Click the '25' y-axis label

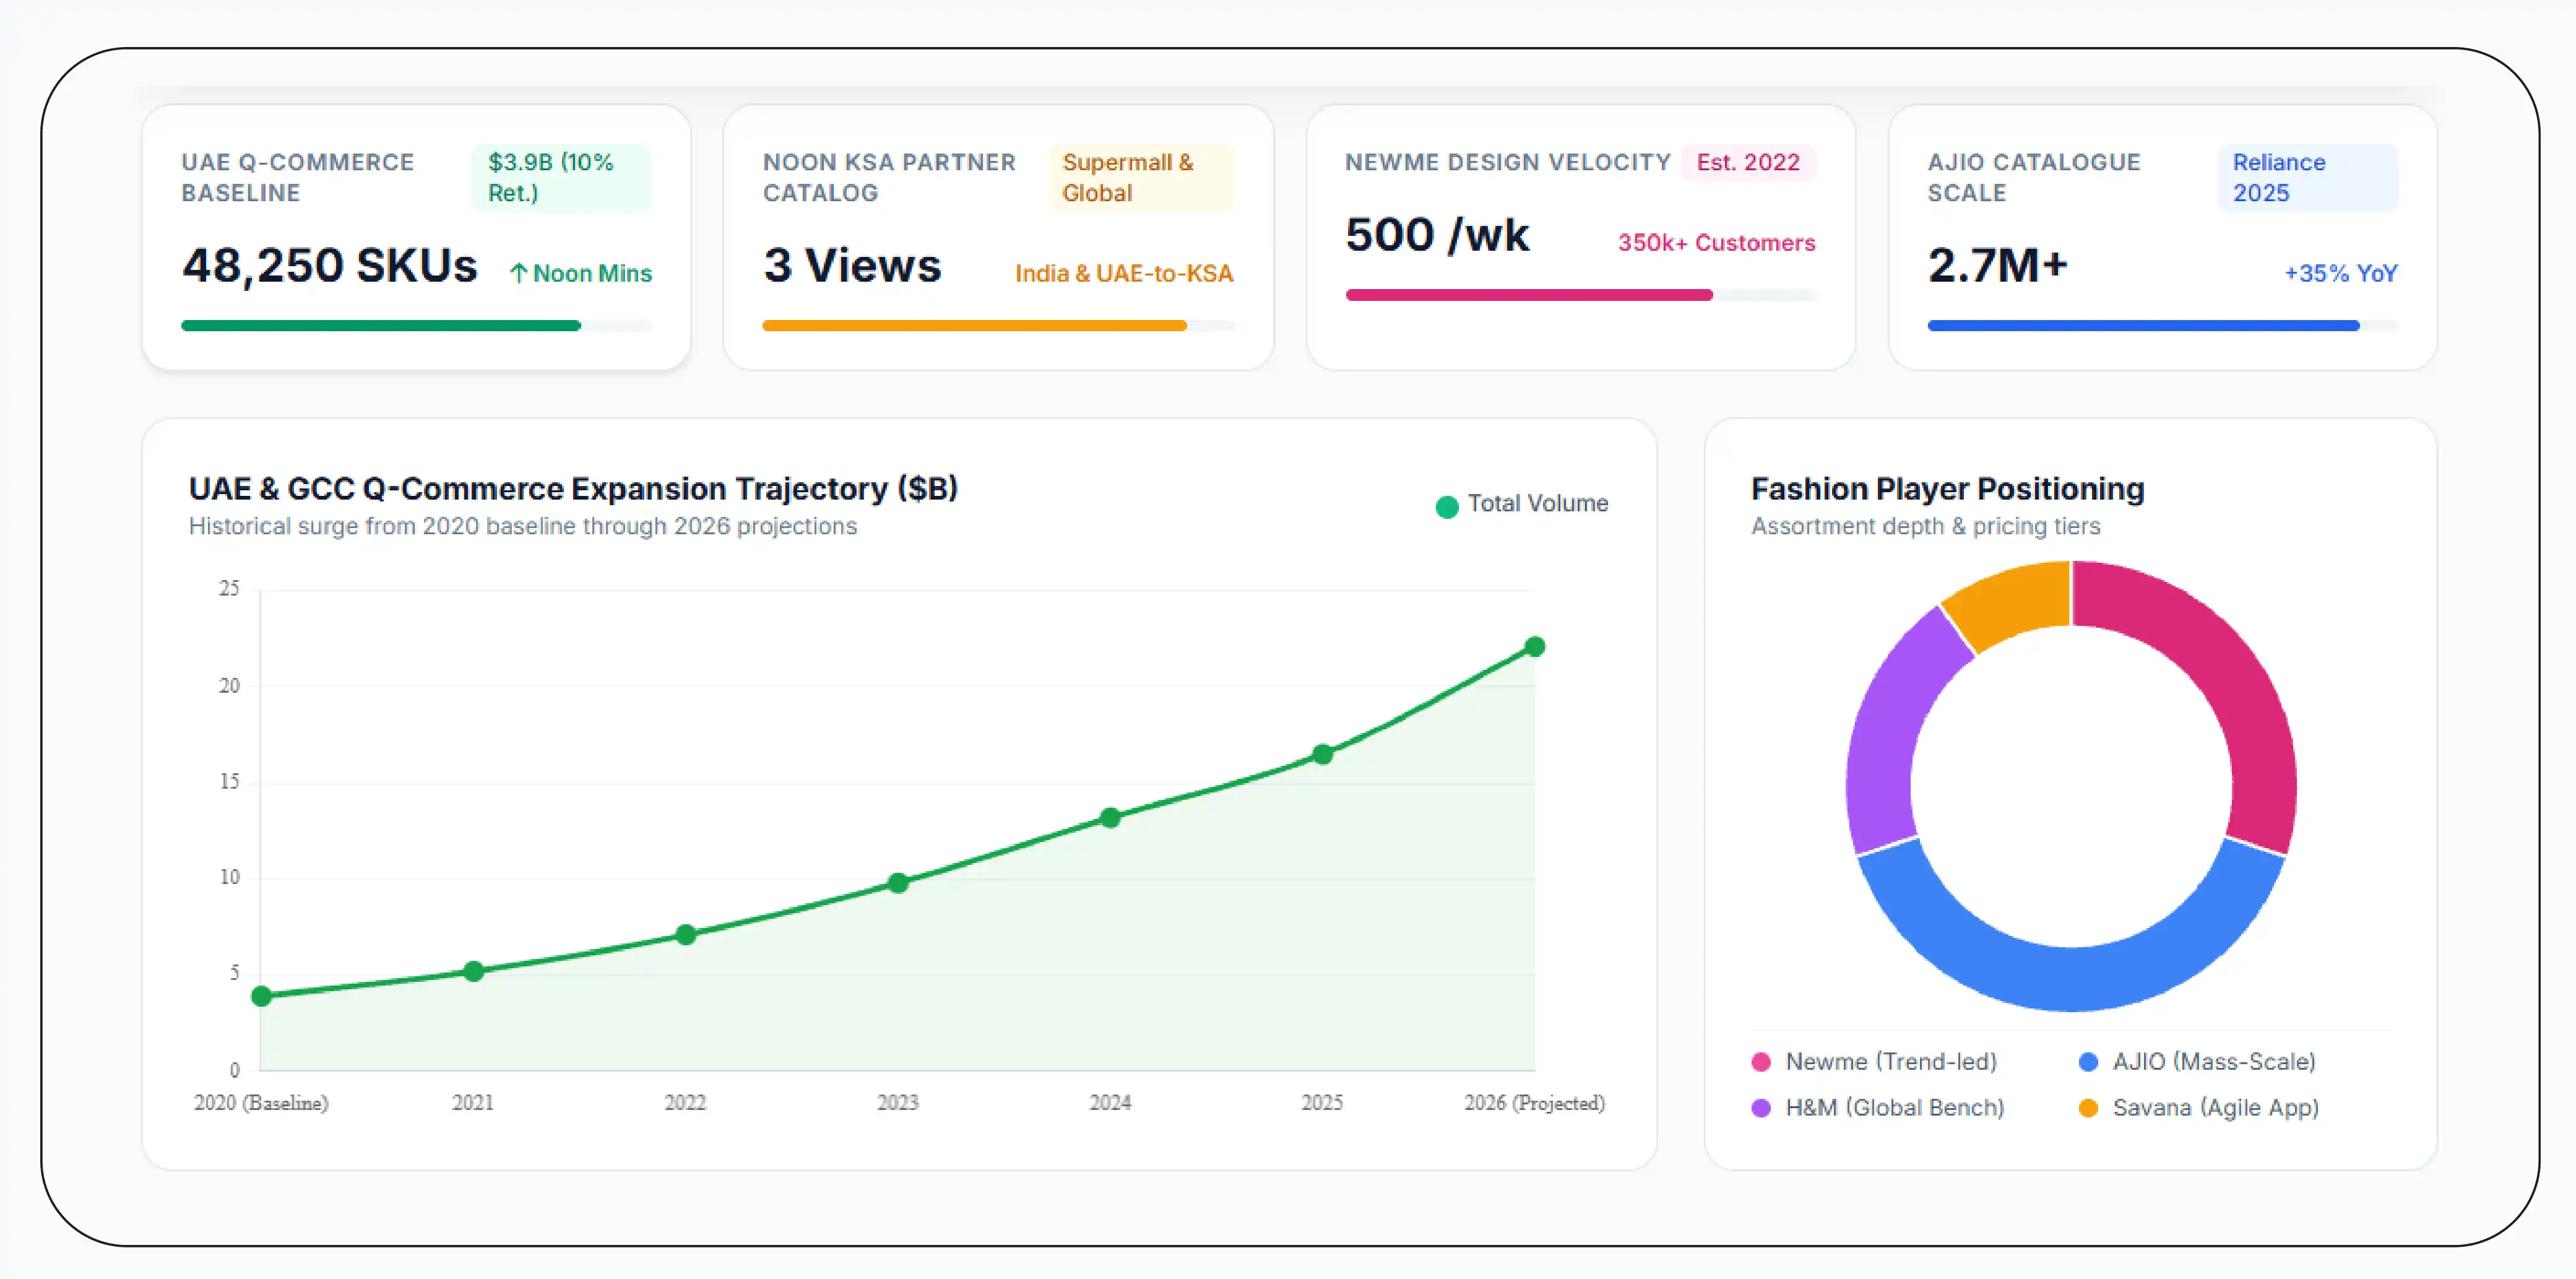coord(229,589)
